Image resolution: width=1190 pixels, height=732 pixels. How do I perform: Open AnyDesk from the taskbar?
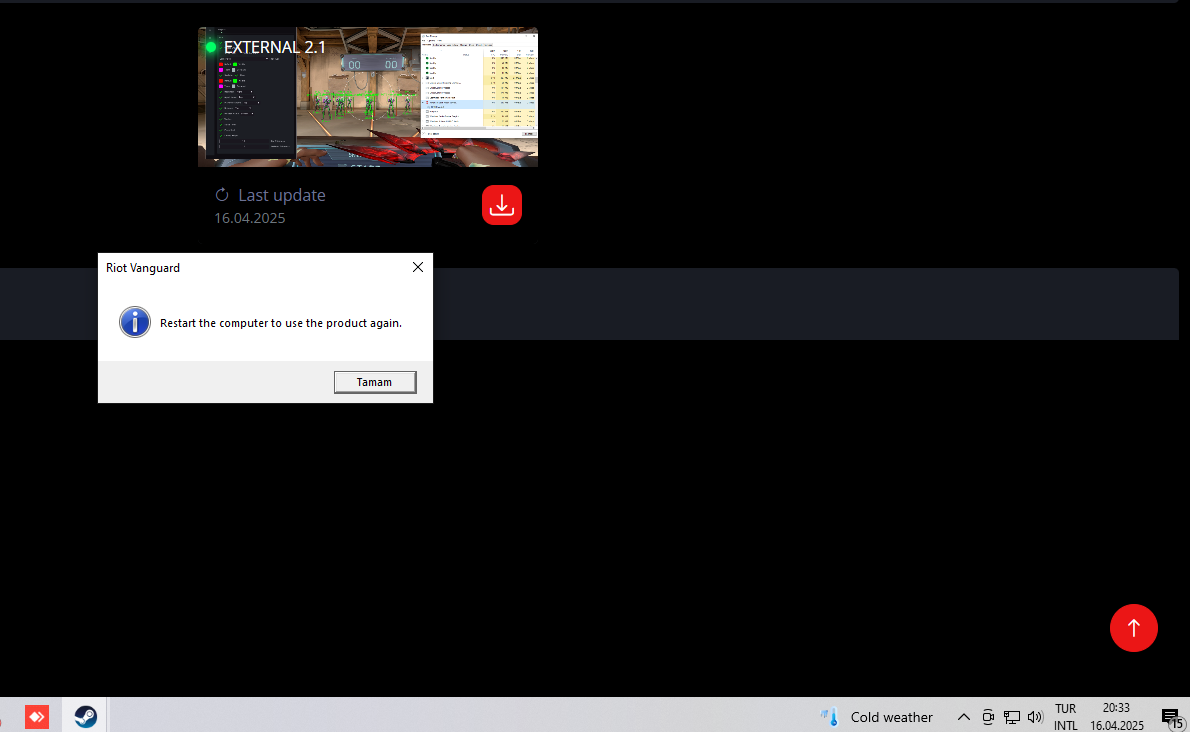37,716
